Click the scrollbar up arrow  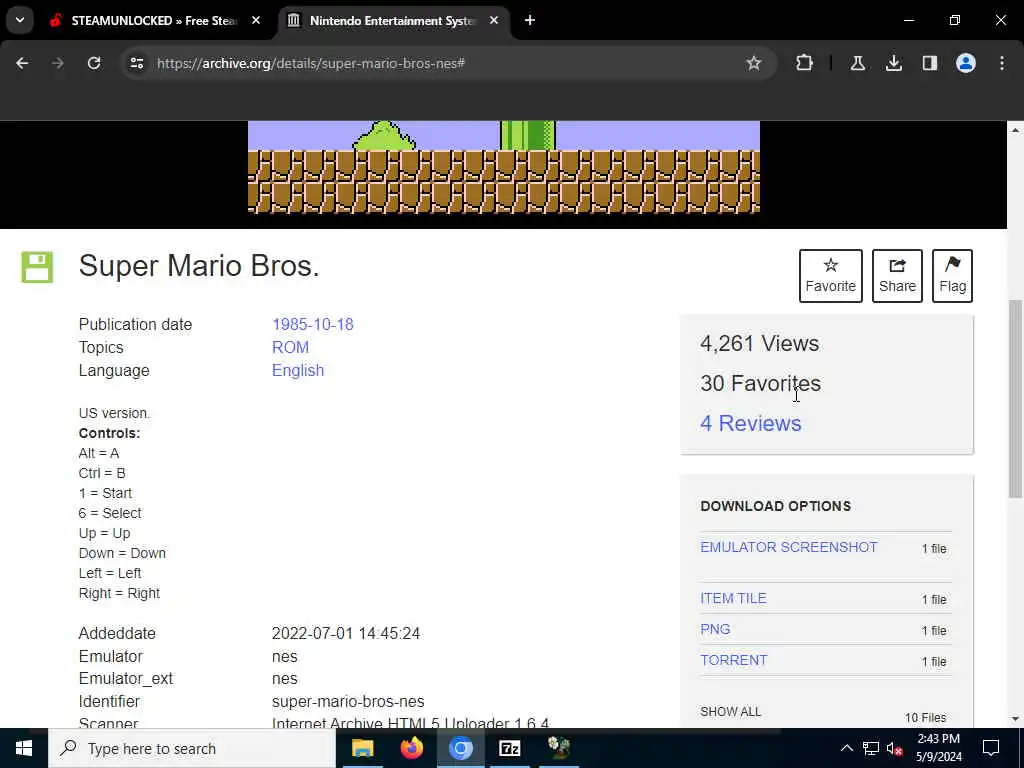pos(1015,130)
